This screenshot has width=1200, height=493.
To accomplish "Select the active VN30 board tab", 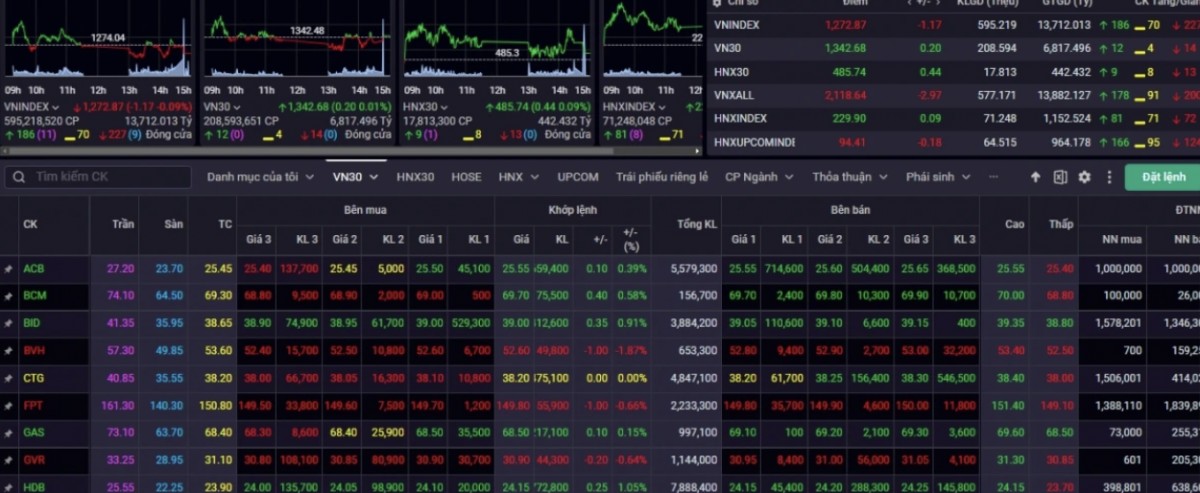I will (x=355, y=177).
